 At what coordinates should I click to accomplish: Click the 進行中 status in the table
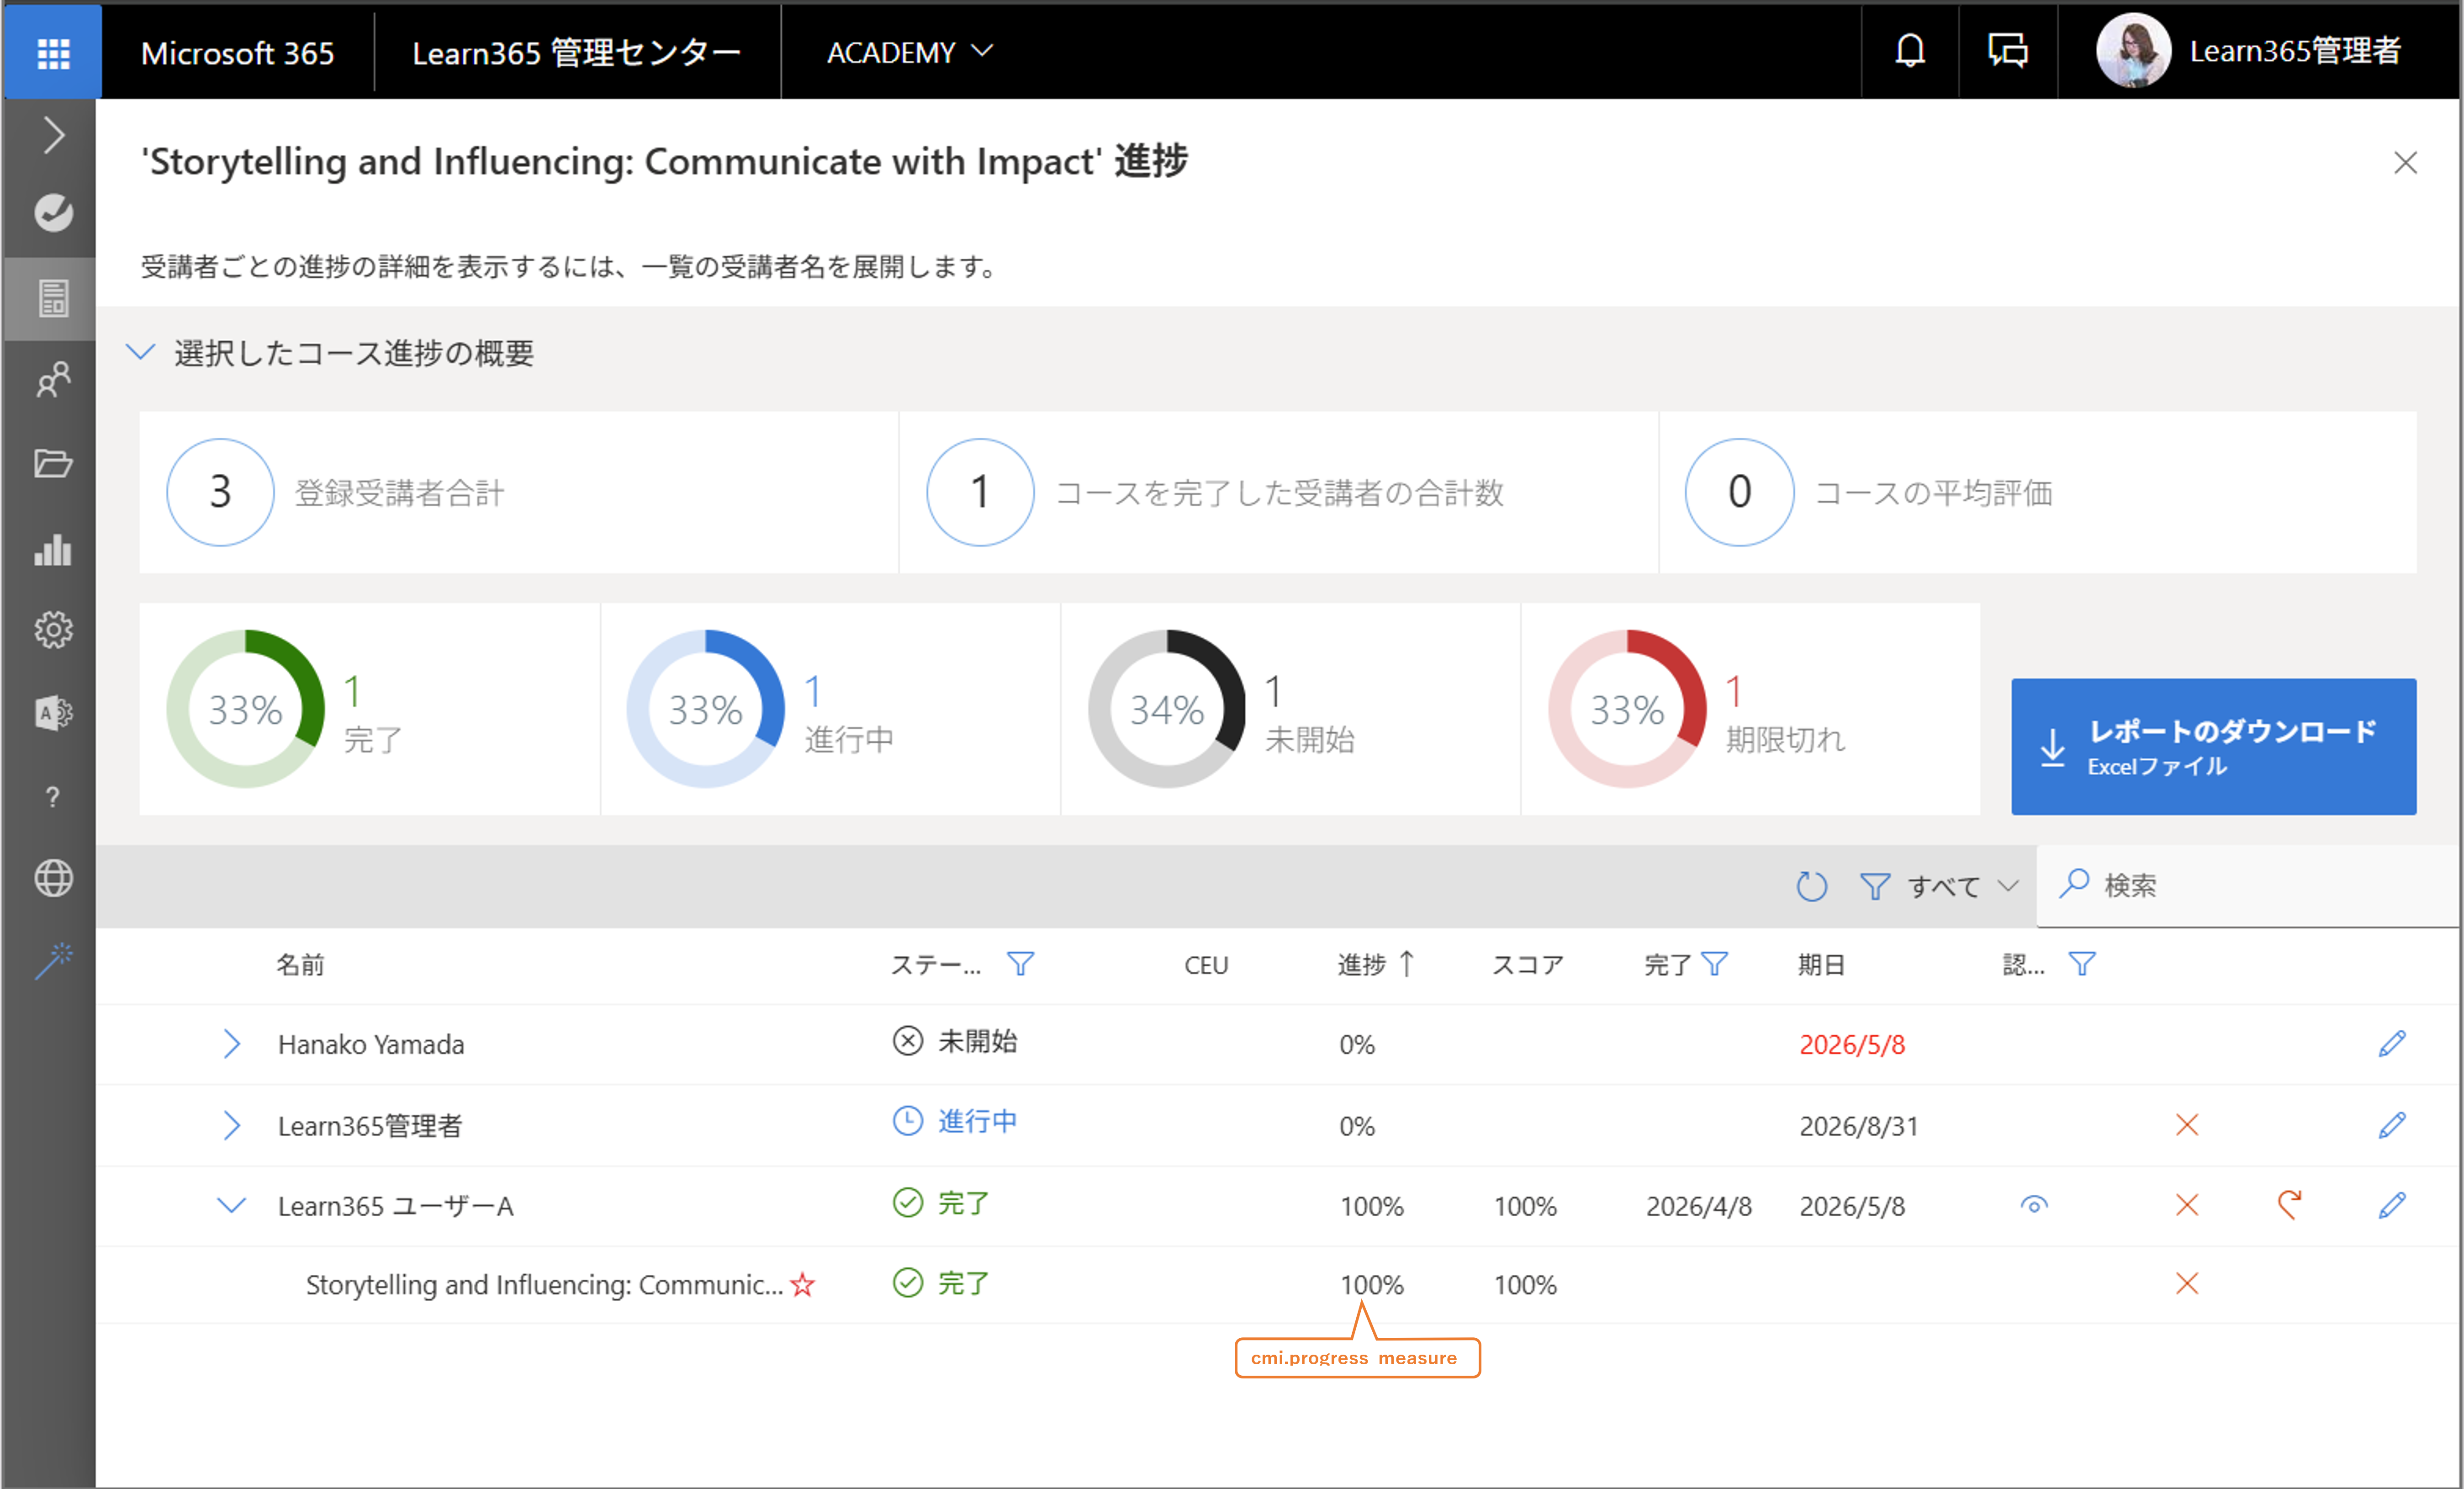pos(955,1121)
